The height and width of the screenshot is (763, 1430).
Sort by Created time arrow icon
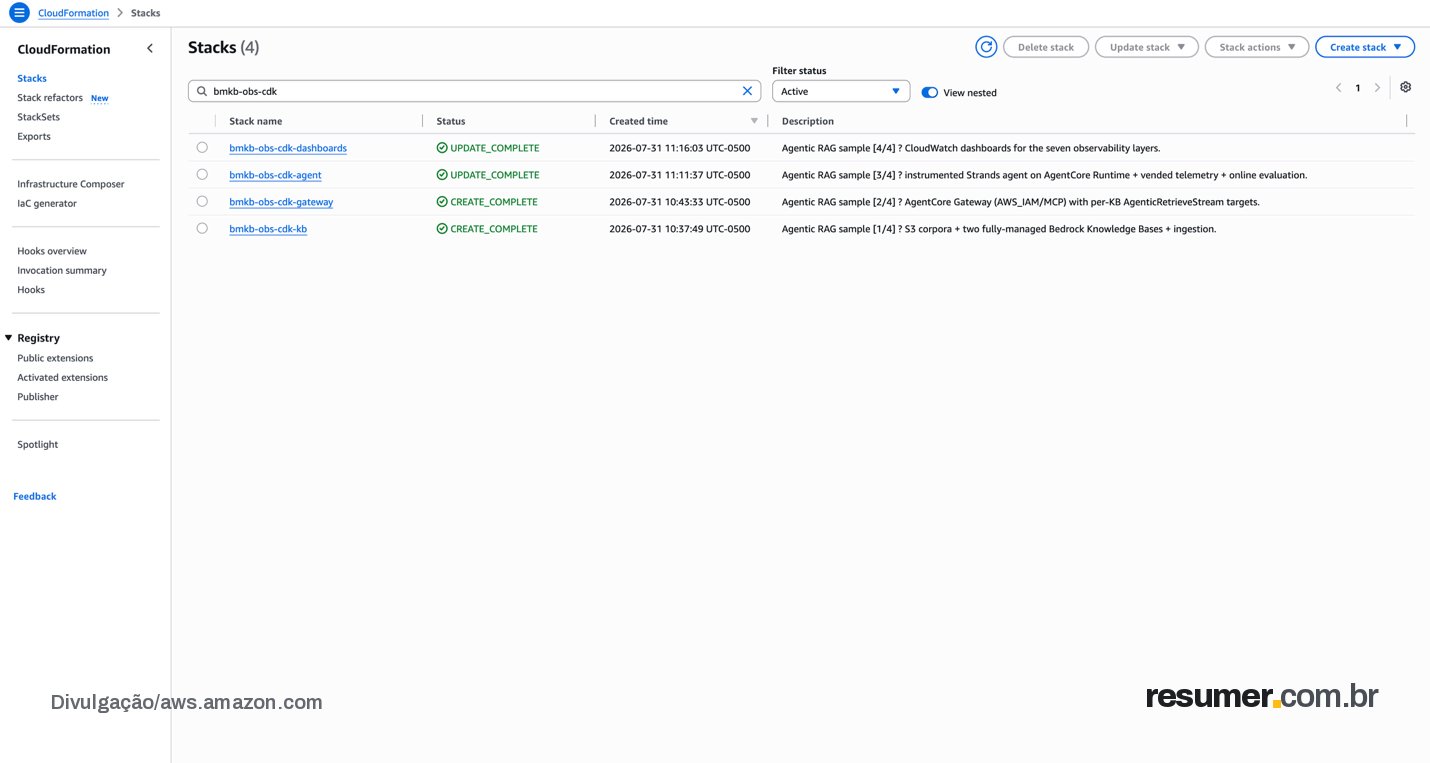coord(754,121)
